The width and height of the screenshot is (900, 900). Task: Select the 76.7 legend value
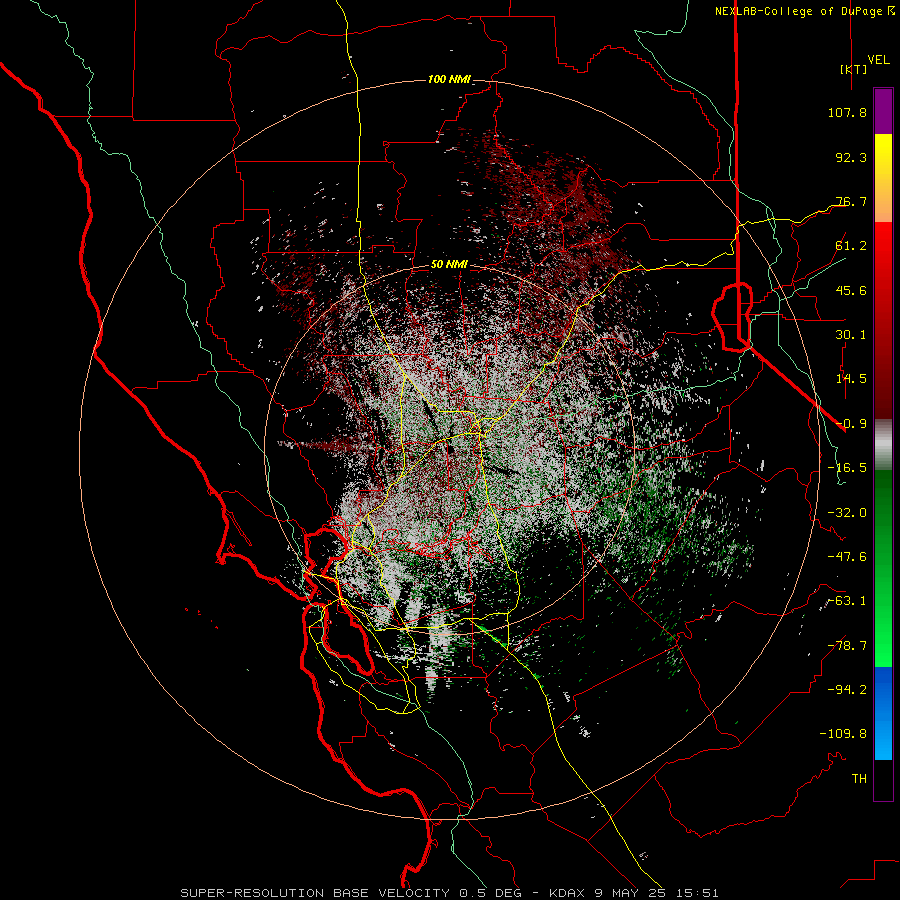point(851,201)
